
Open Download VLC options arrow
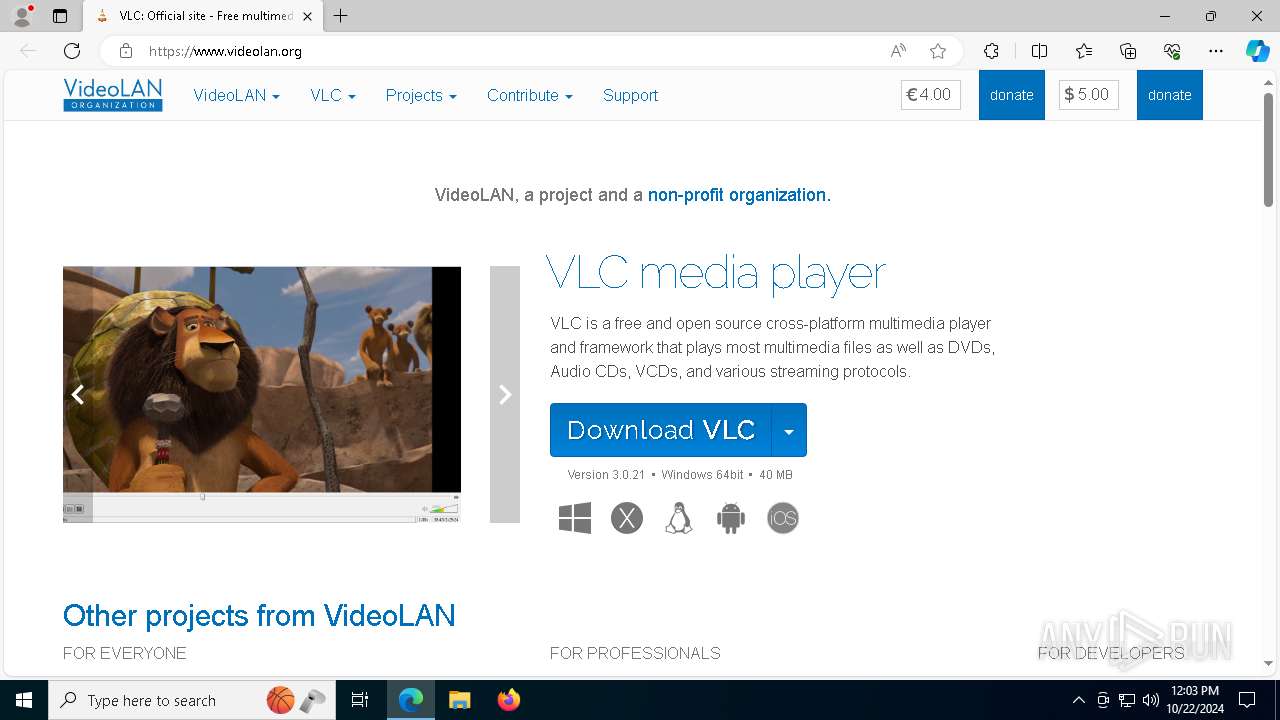[x=789, y=430]
